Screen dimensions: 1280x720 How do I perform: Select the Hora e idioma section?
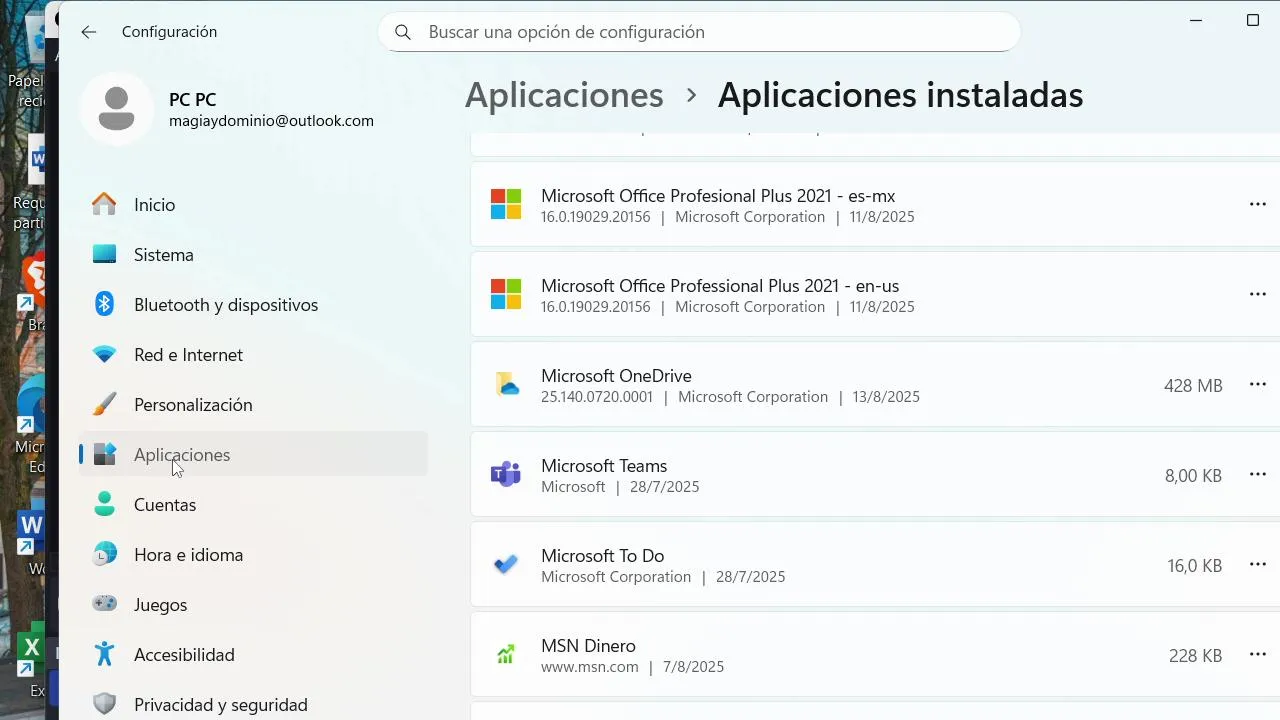click(253, 554)
